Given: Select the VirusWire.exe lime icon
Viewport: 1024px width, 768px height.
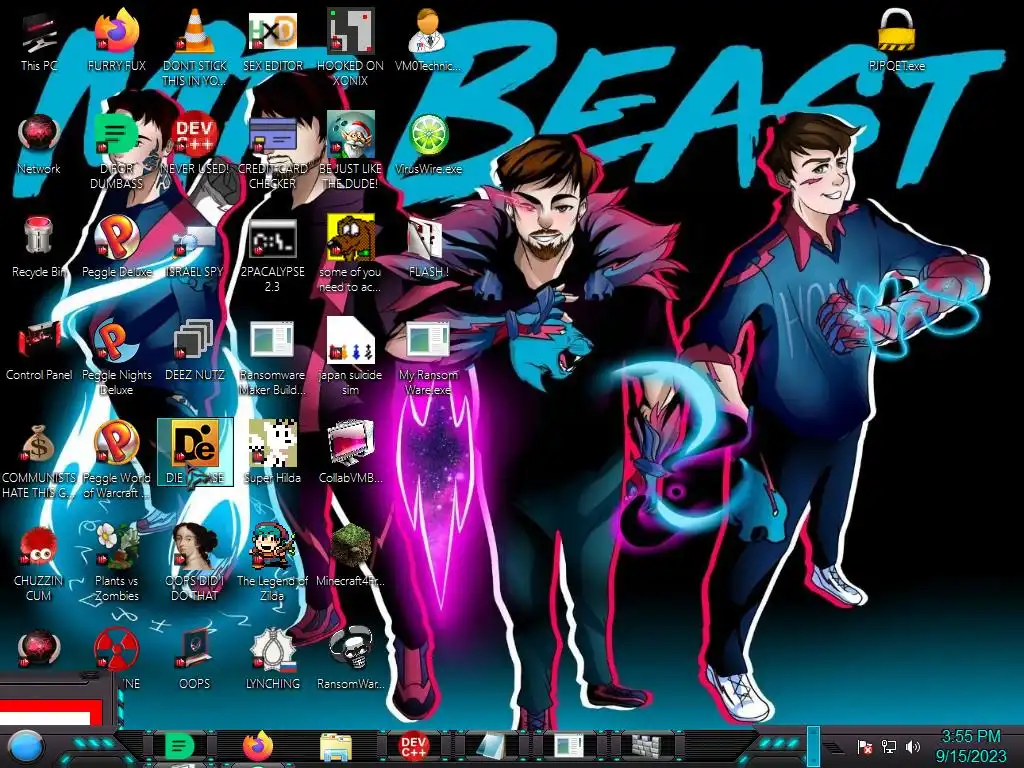Looking at the screenshot, I should pyautogui.click(x=428, y=144).
